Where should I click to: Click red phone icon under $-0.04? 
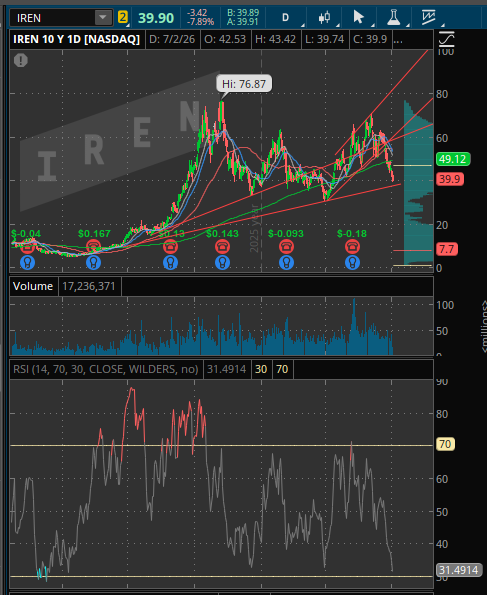pos(27,247)
